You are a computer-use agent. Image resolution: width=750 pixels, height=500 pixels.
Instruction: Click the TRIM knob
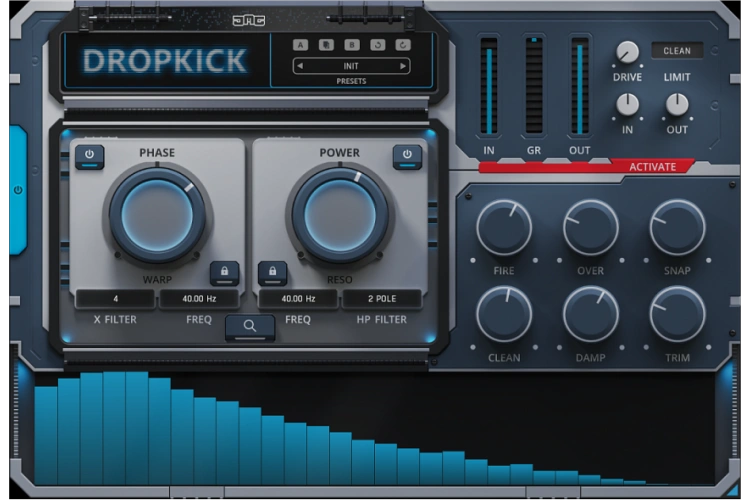pos(677,314)
